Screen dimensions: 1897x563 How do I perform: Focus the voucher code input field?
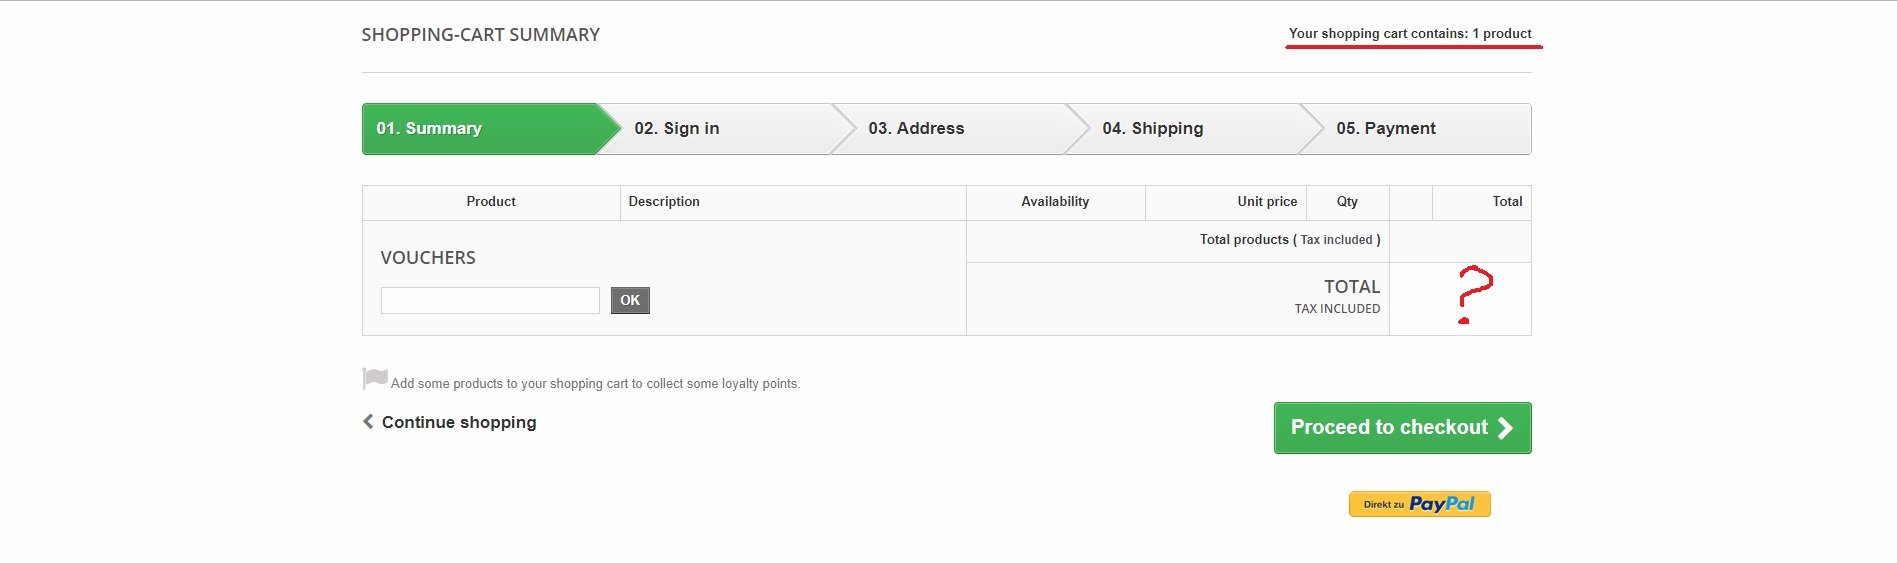click(490, 300)
